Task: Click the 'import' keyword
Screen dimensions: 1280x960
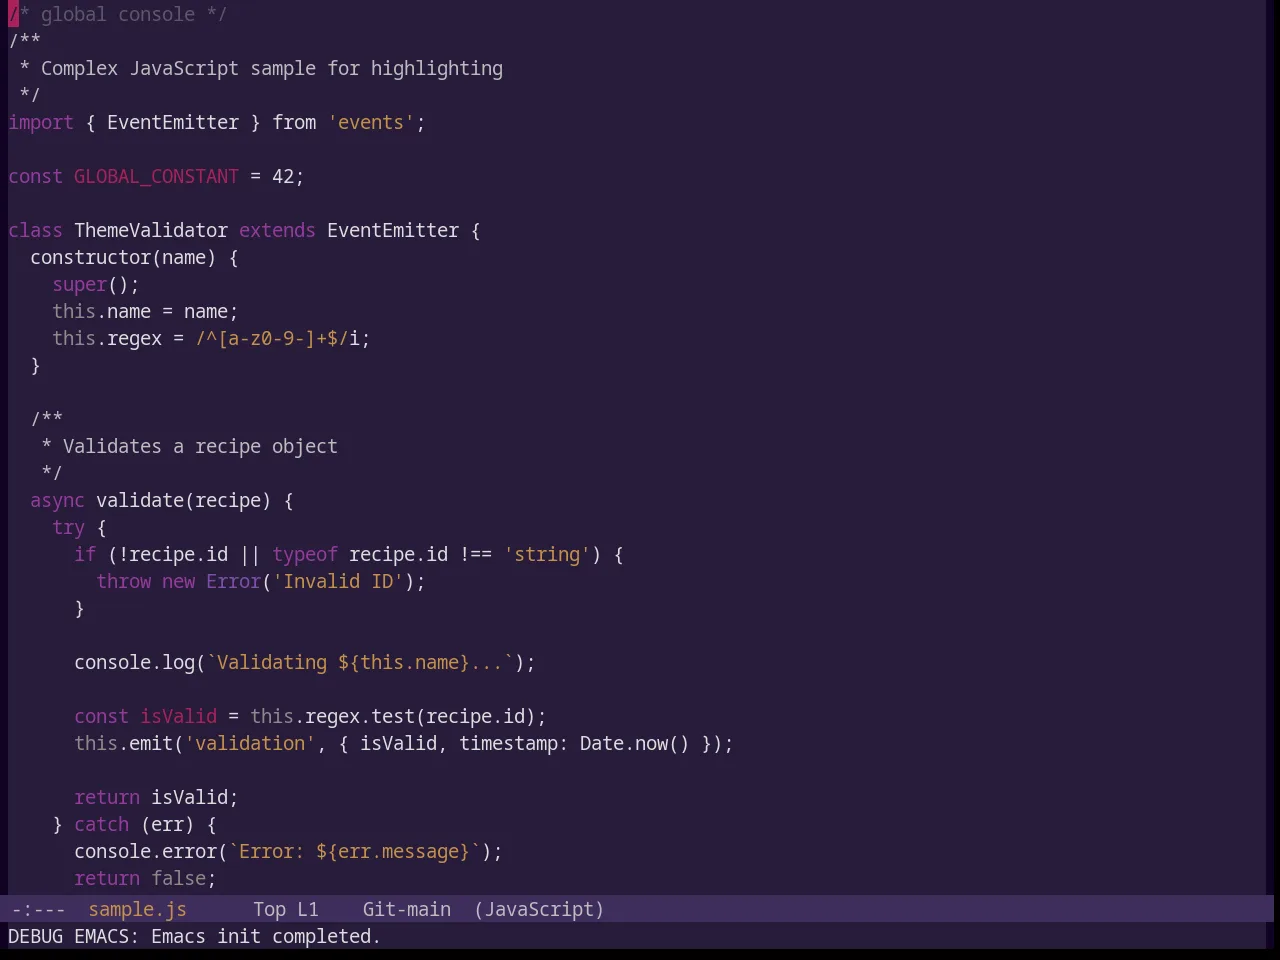Action: tap(41, 123)
